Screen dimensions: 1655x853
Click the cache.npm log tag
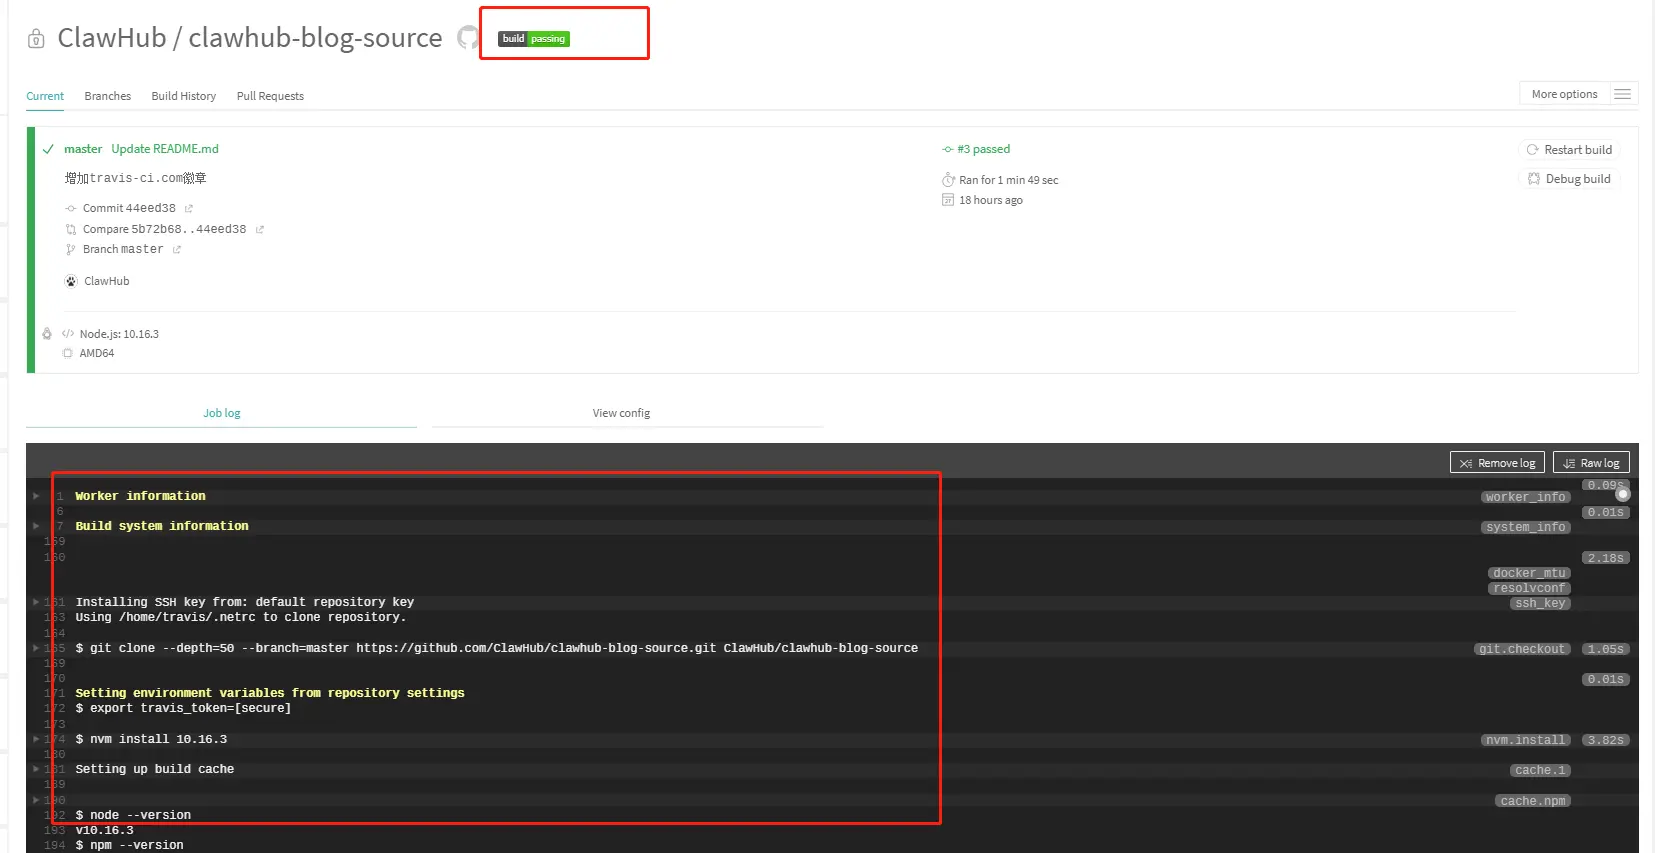1533,801
